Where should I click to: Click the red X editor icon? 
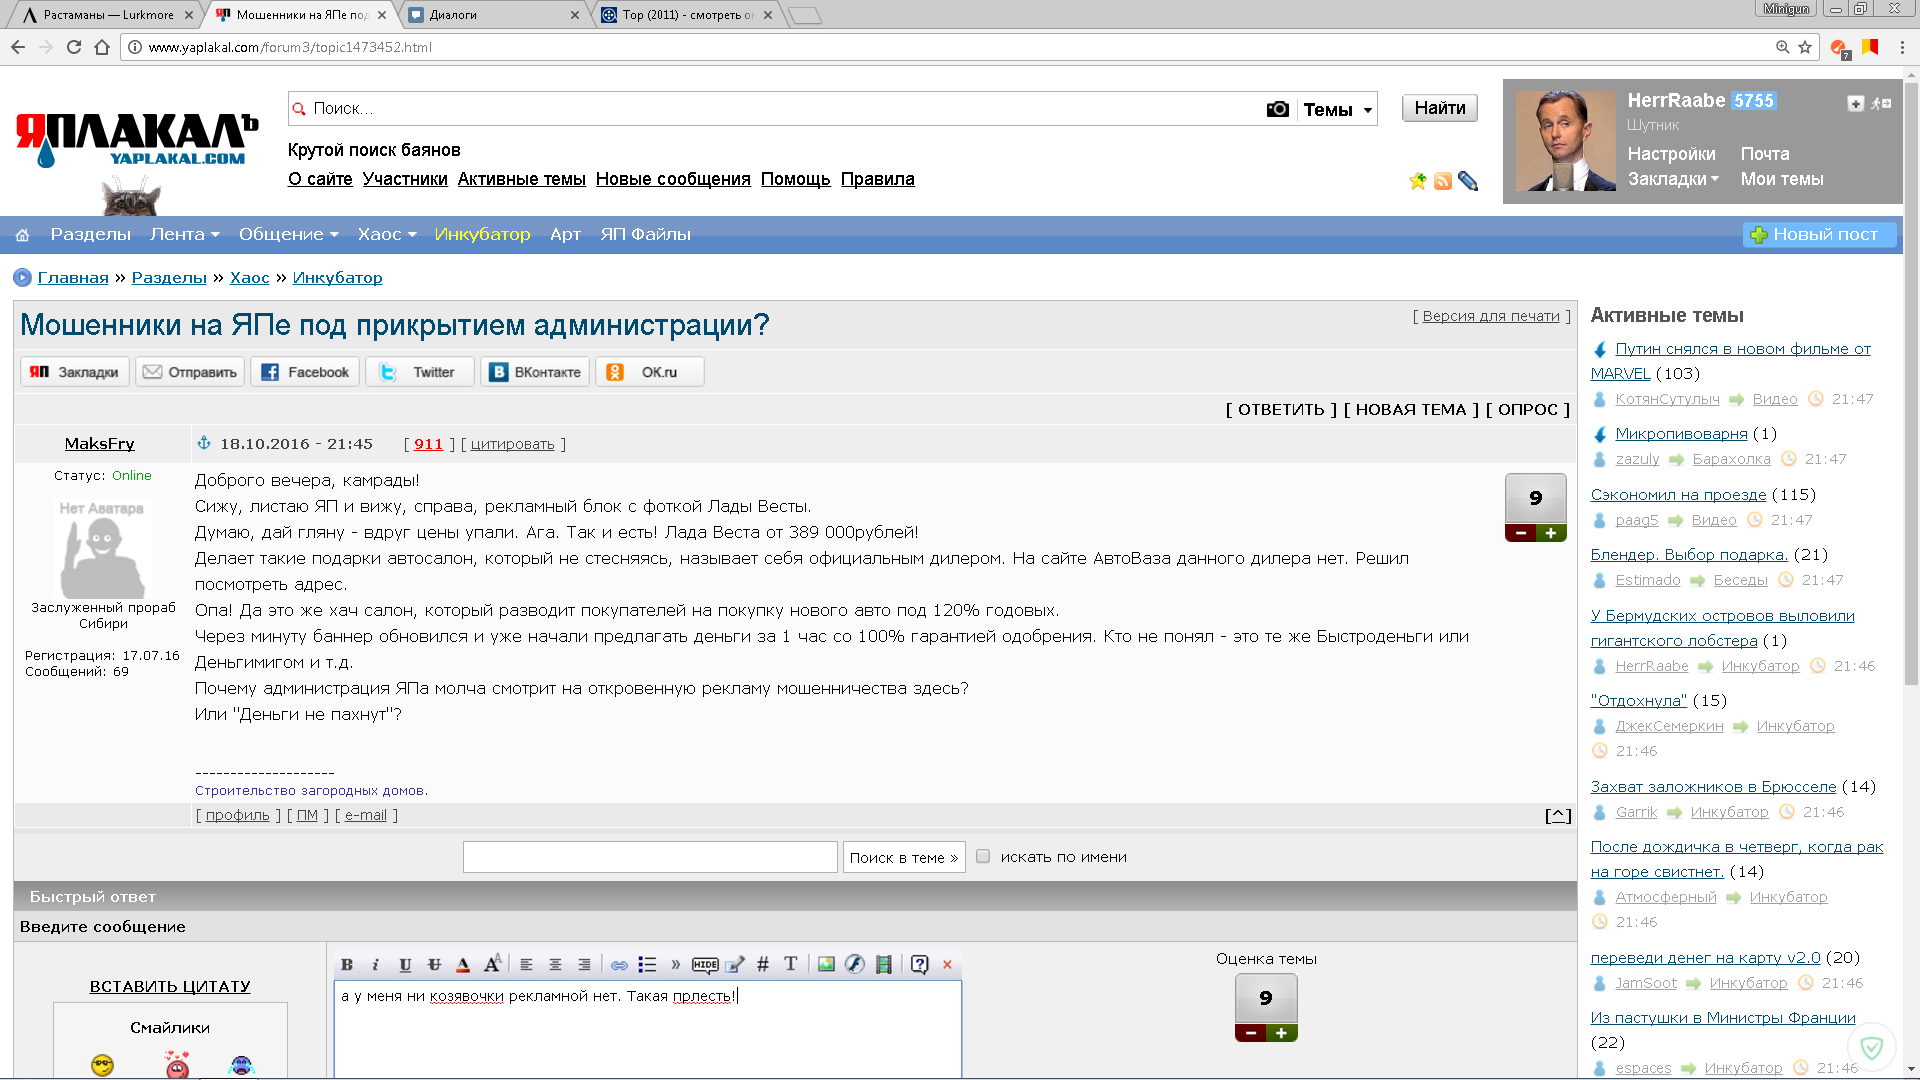(x=947, y=965)
